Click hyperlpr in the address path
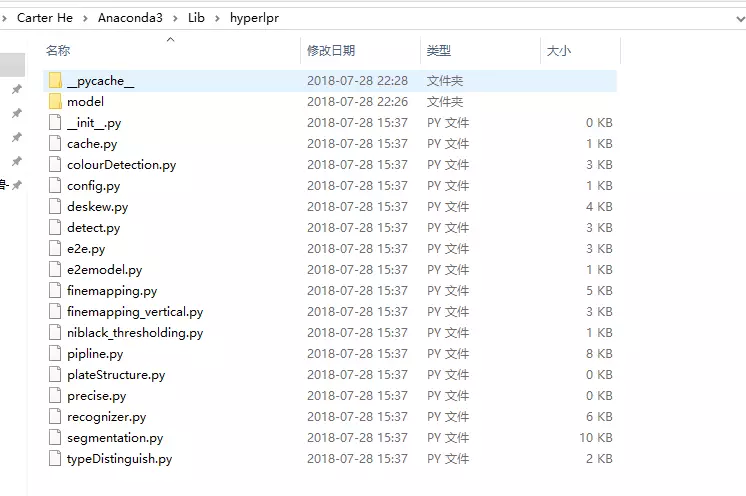 tap(254, 18)
